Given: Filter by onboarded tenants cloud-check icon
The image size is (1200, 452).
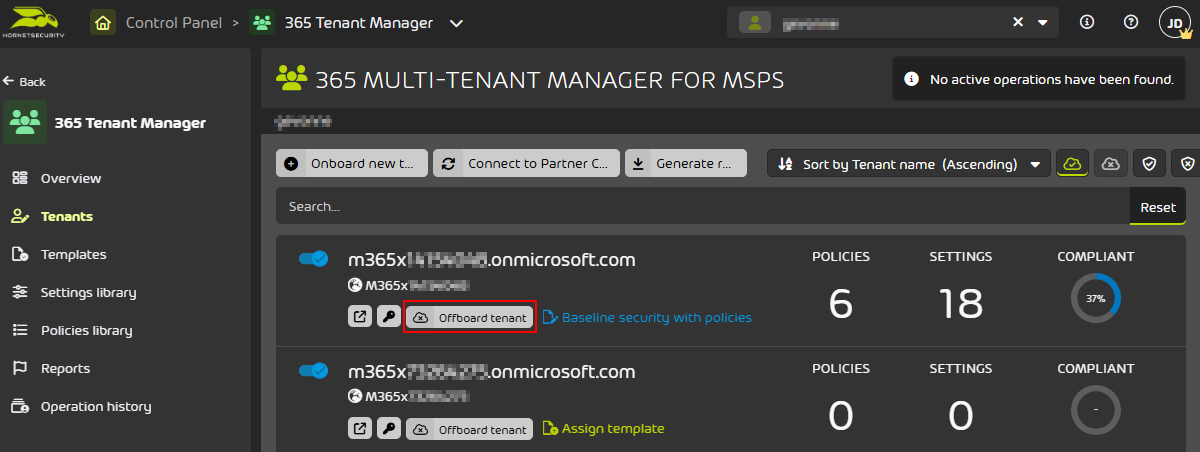Looking at the screenshot, I should pyautogui.click(x=1072, y=164).
